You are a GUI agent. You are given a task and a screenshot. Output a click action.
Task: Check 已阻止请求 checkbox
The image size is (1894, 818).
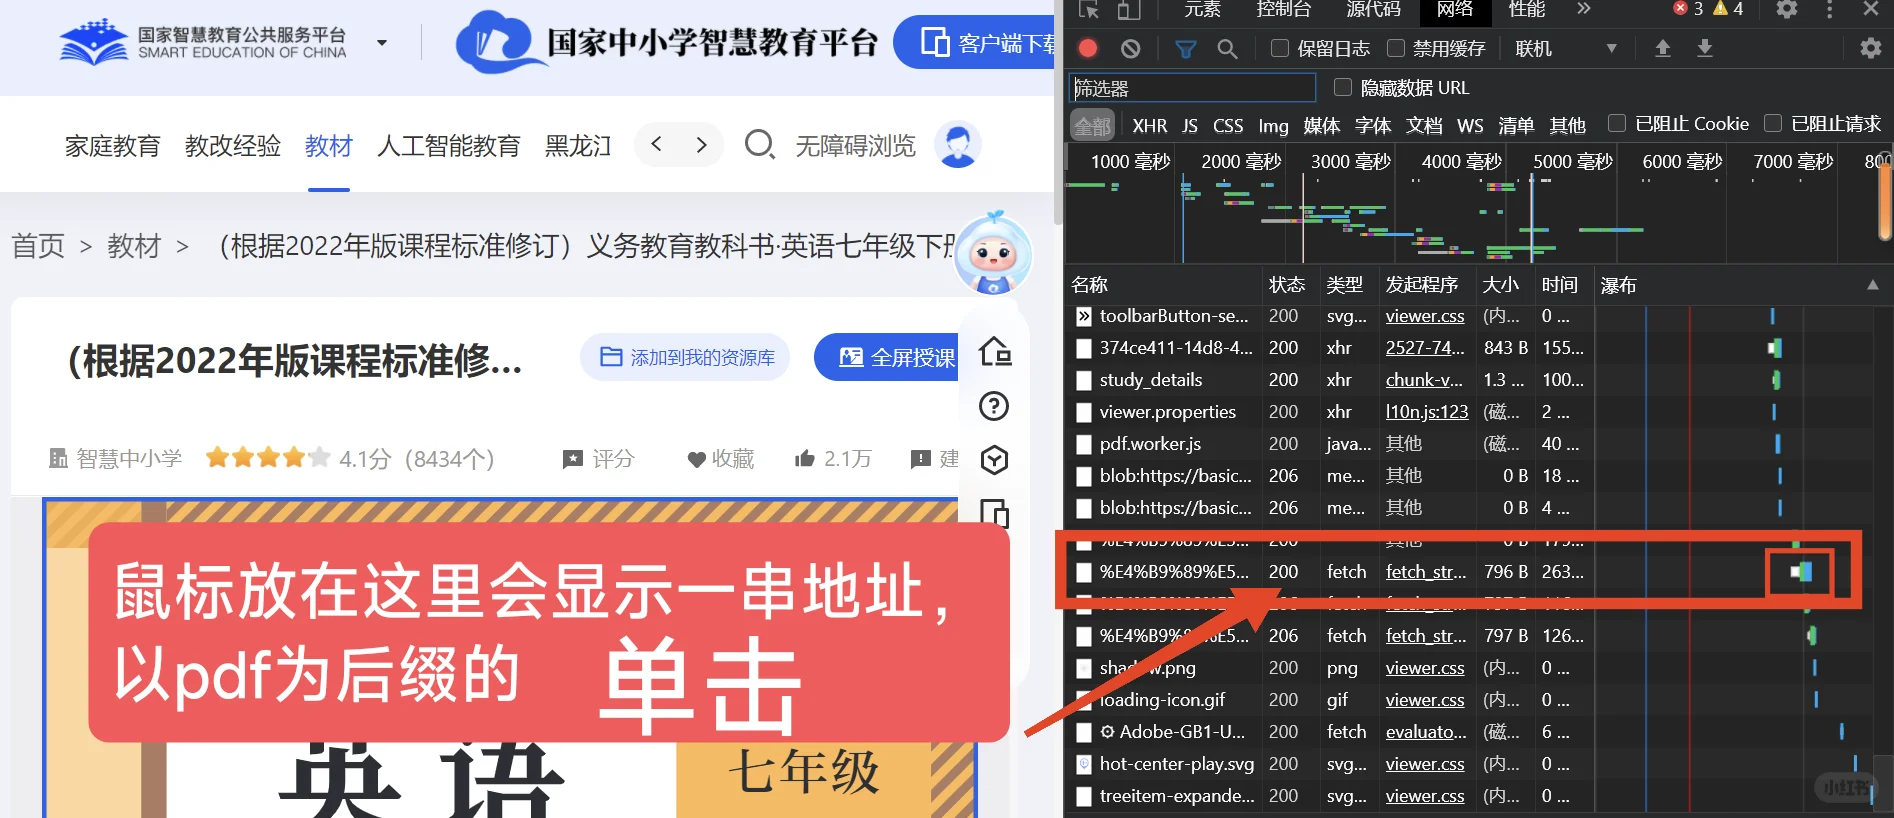click(1773, 123)
